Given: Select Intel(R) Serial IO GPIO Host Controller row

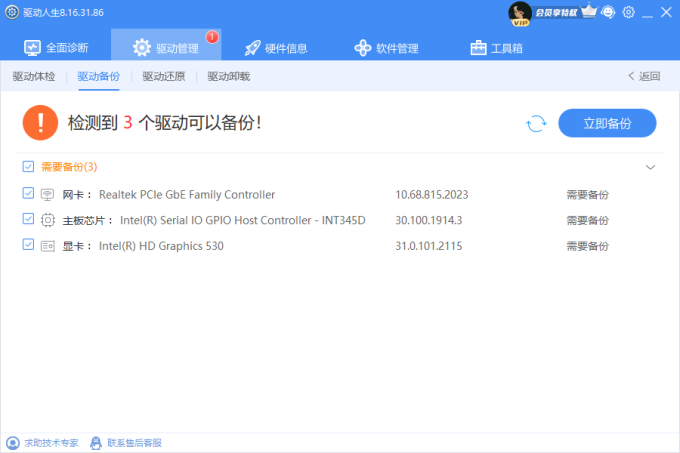Looking at the screenshot, I should 243,220.
